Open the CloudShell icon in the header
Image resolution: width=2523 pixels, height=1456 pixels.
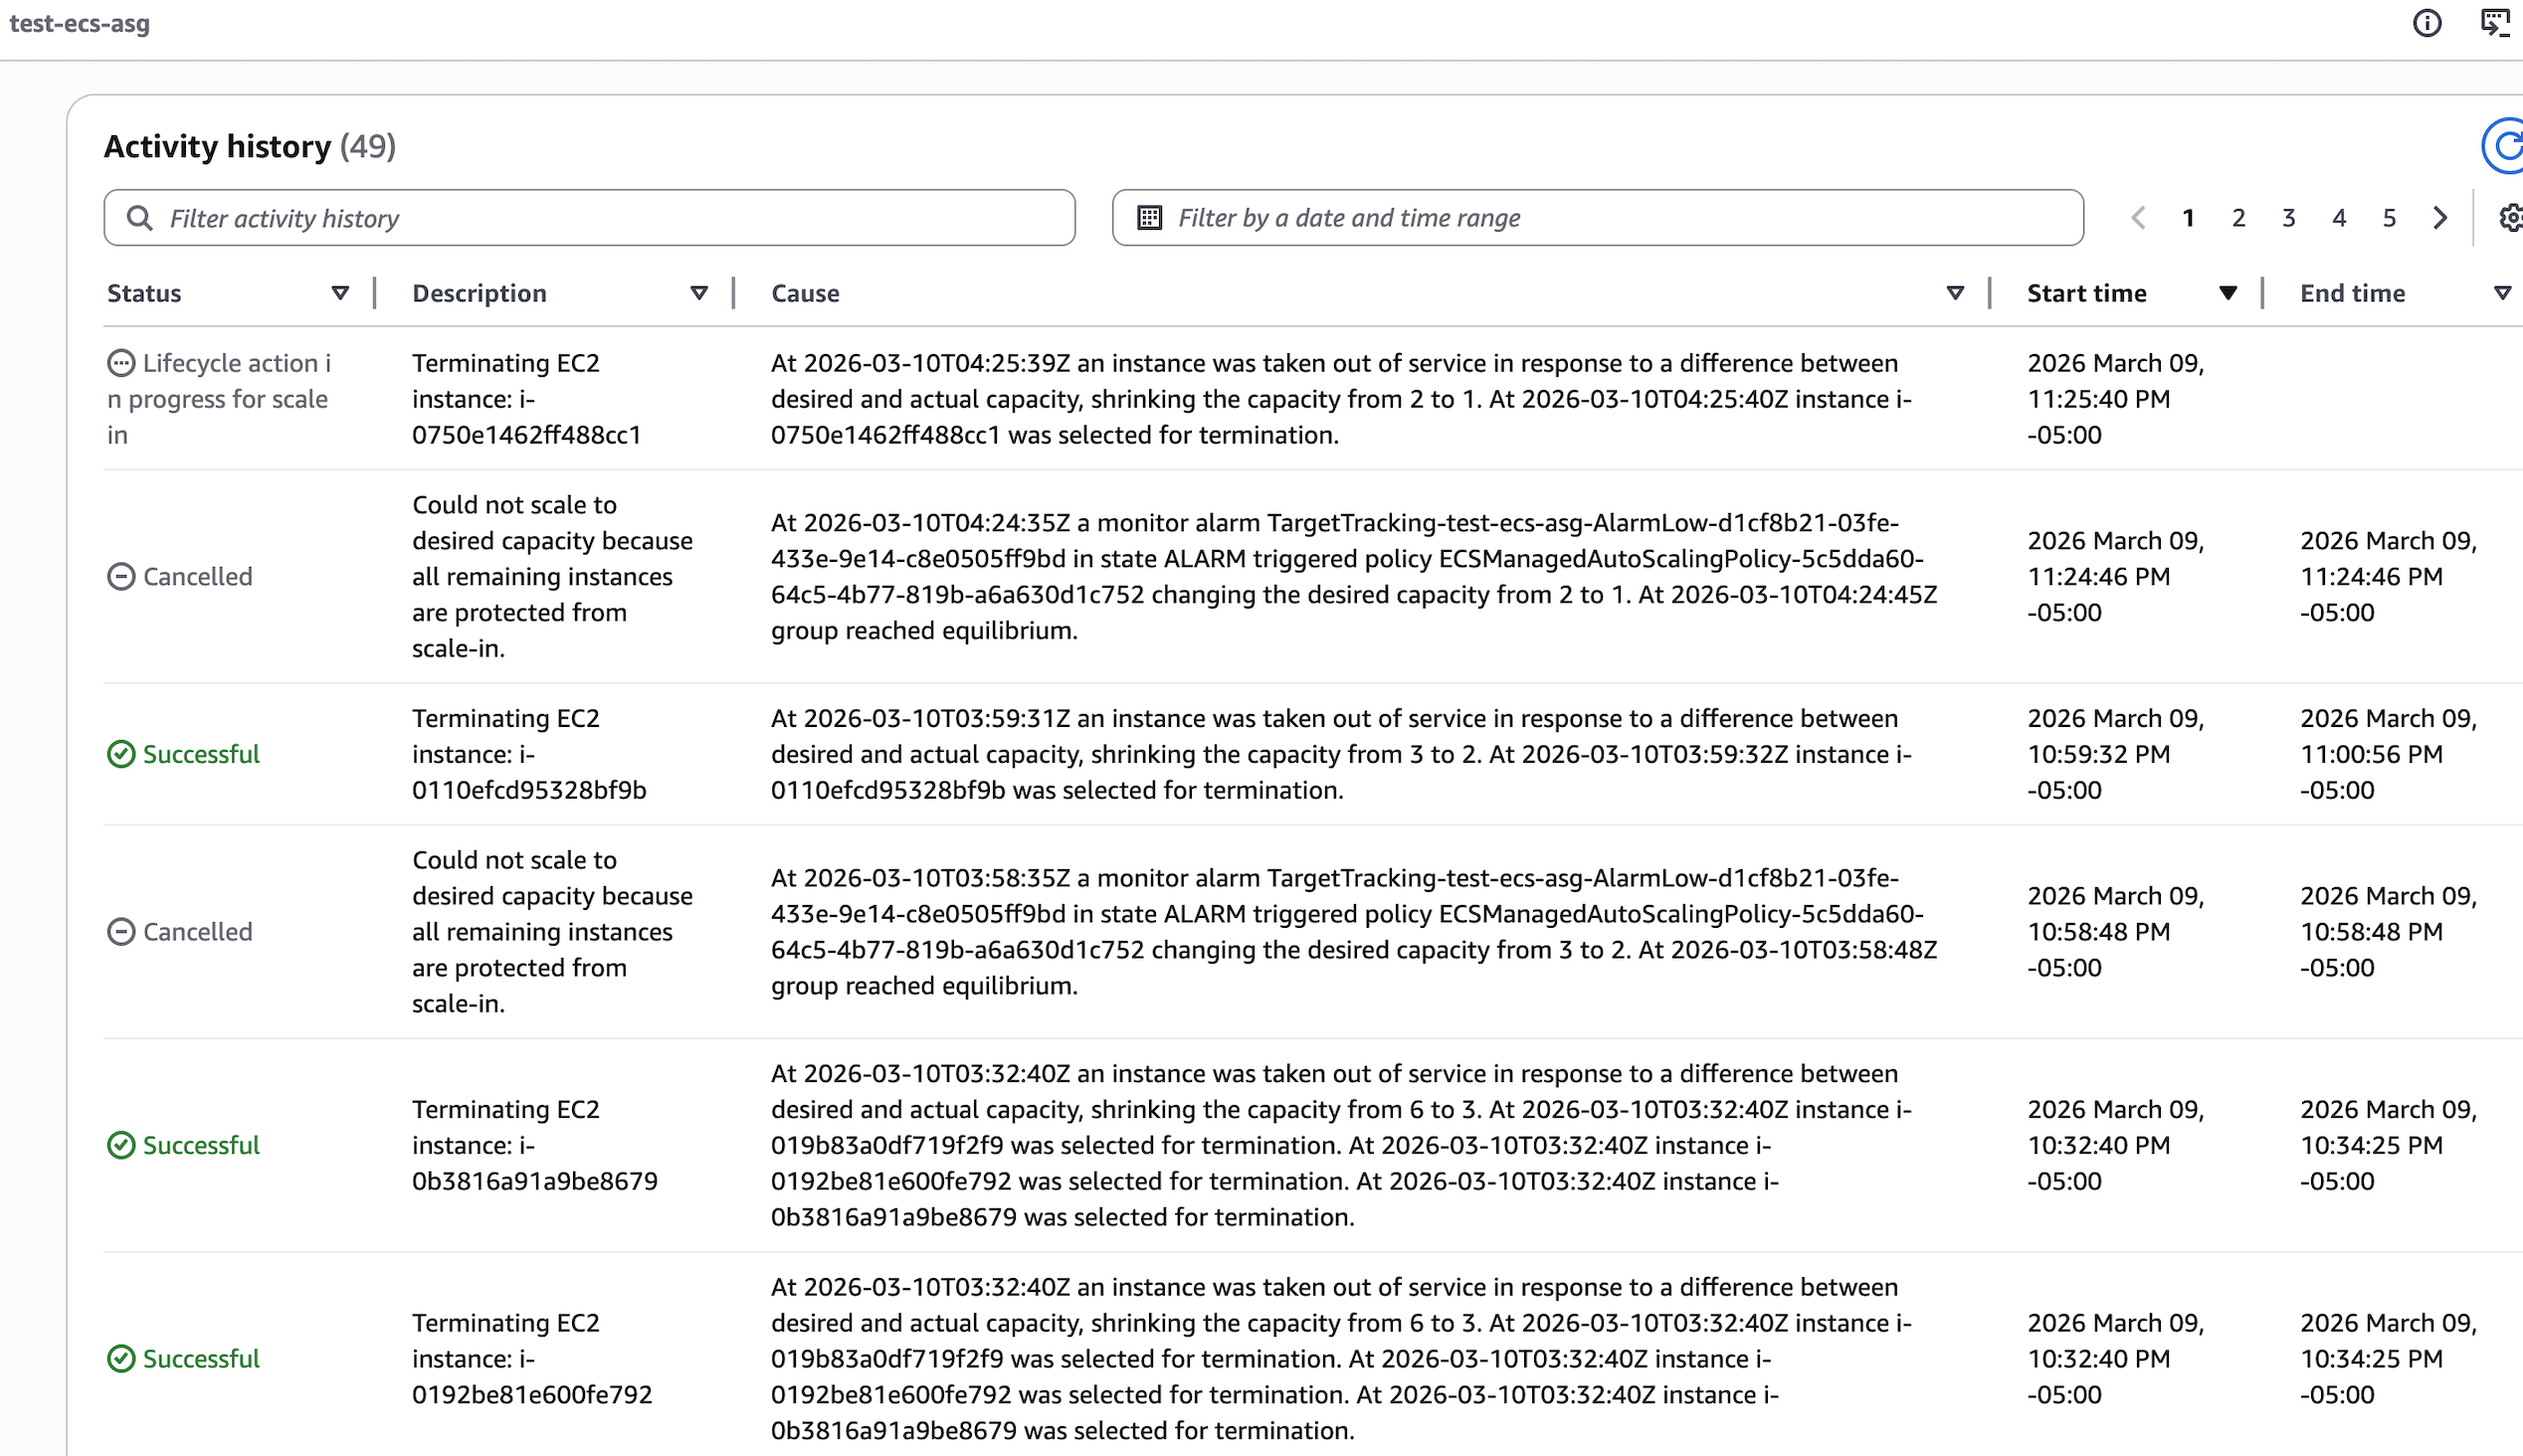(2495, 23)
